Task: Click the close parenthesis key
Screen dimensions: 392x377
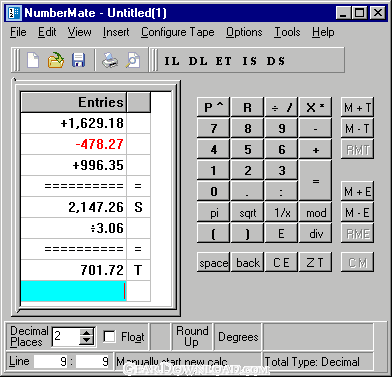Action: [247, 233]
